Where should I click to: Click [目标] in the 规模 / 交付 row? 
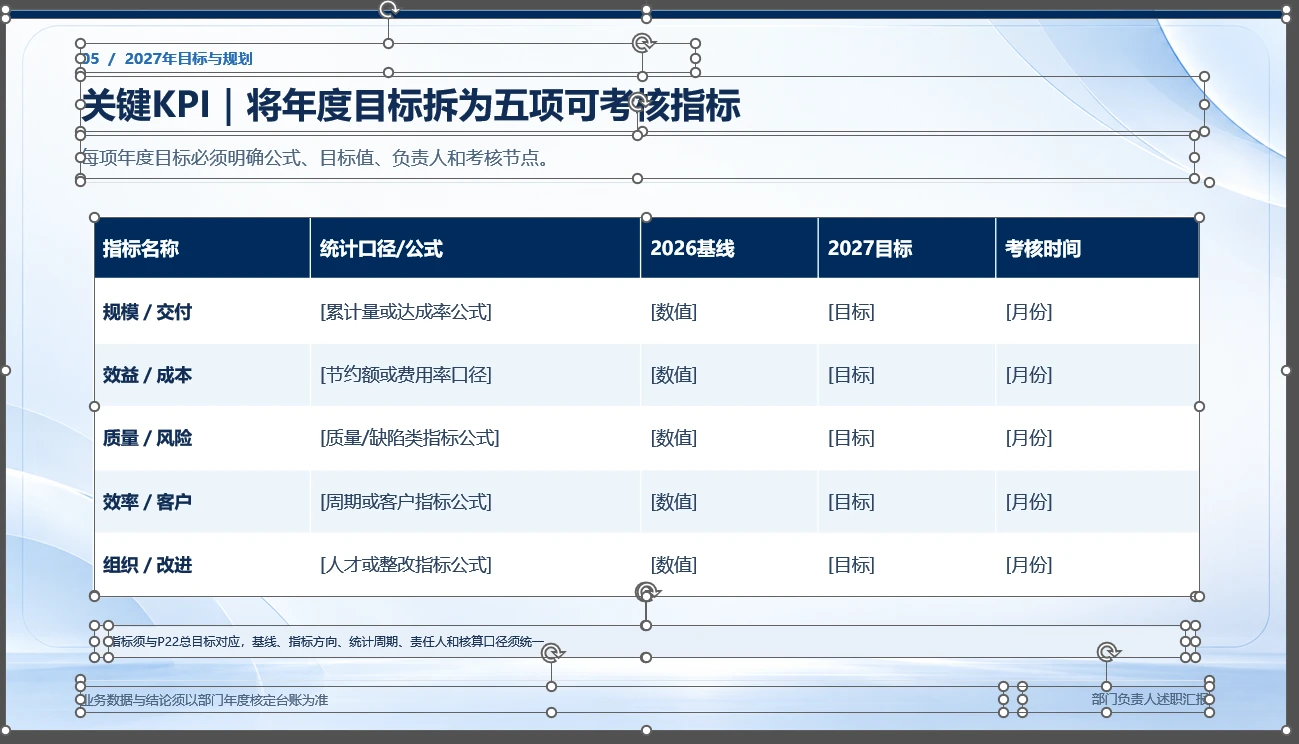[851, 312]
